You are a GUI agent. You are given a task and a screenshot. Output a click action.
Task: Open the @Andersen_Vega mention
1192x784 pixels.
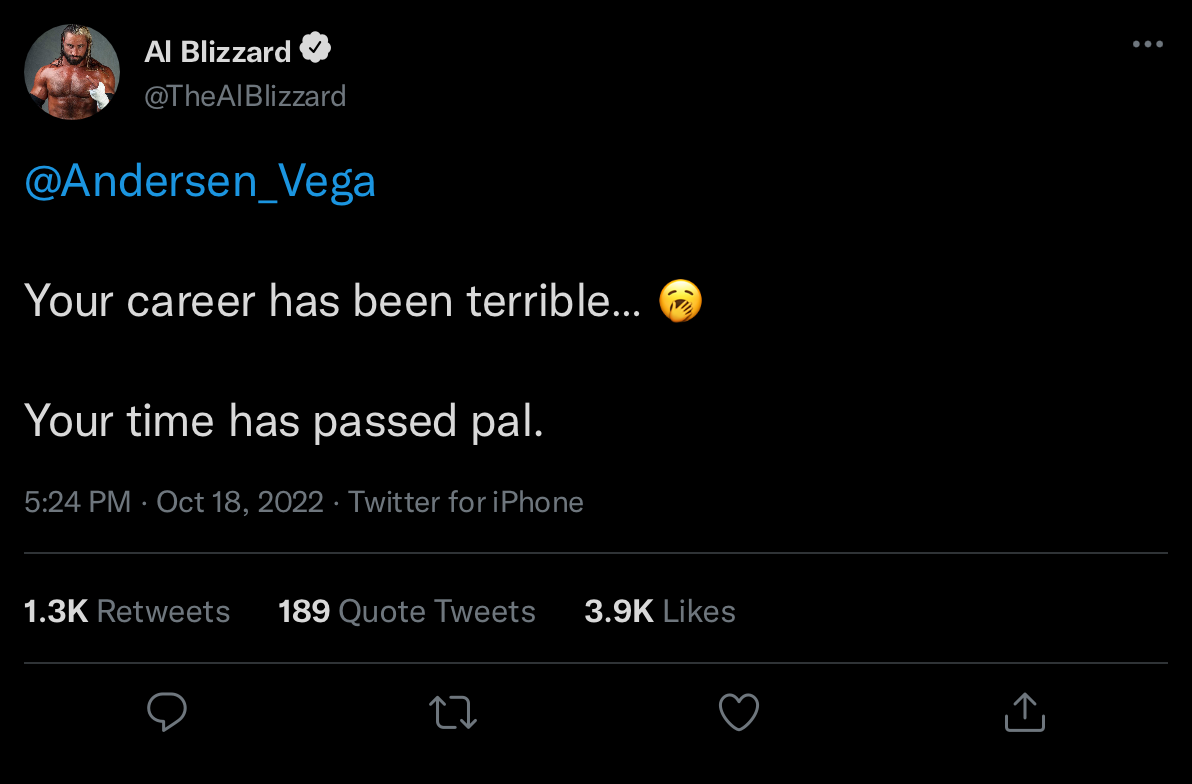pyautogui.click(x=200, y=182)
